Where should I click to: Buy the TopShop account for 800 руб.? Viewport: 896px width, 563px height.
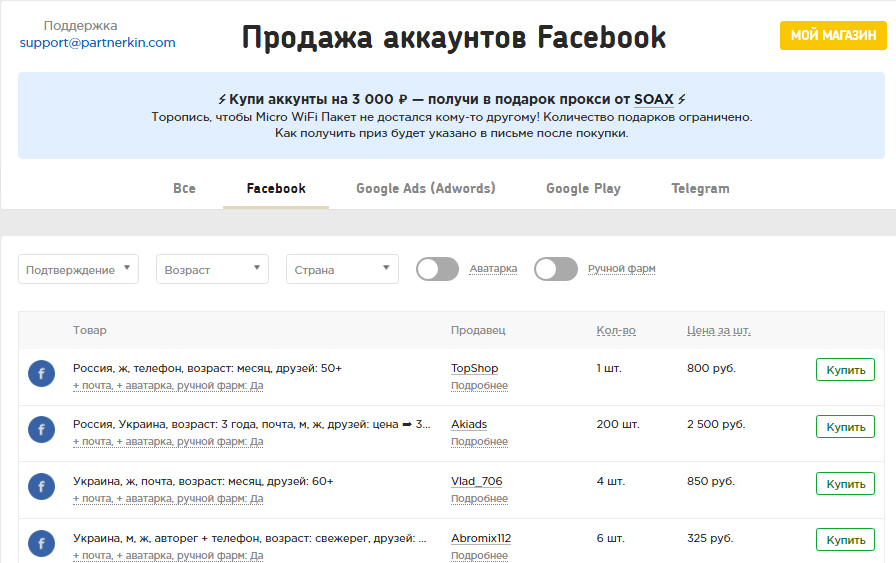coord(845,369)
